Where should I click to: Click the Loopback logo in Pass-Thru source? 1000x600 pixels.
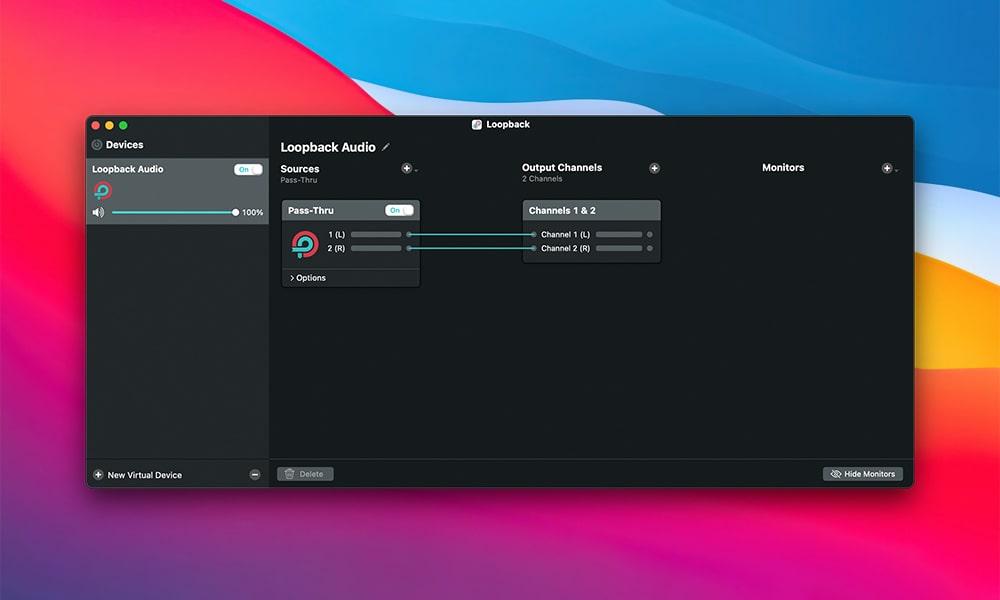pyautogui.click(x=305, y=243)
